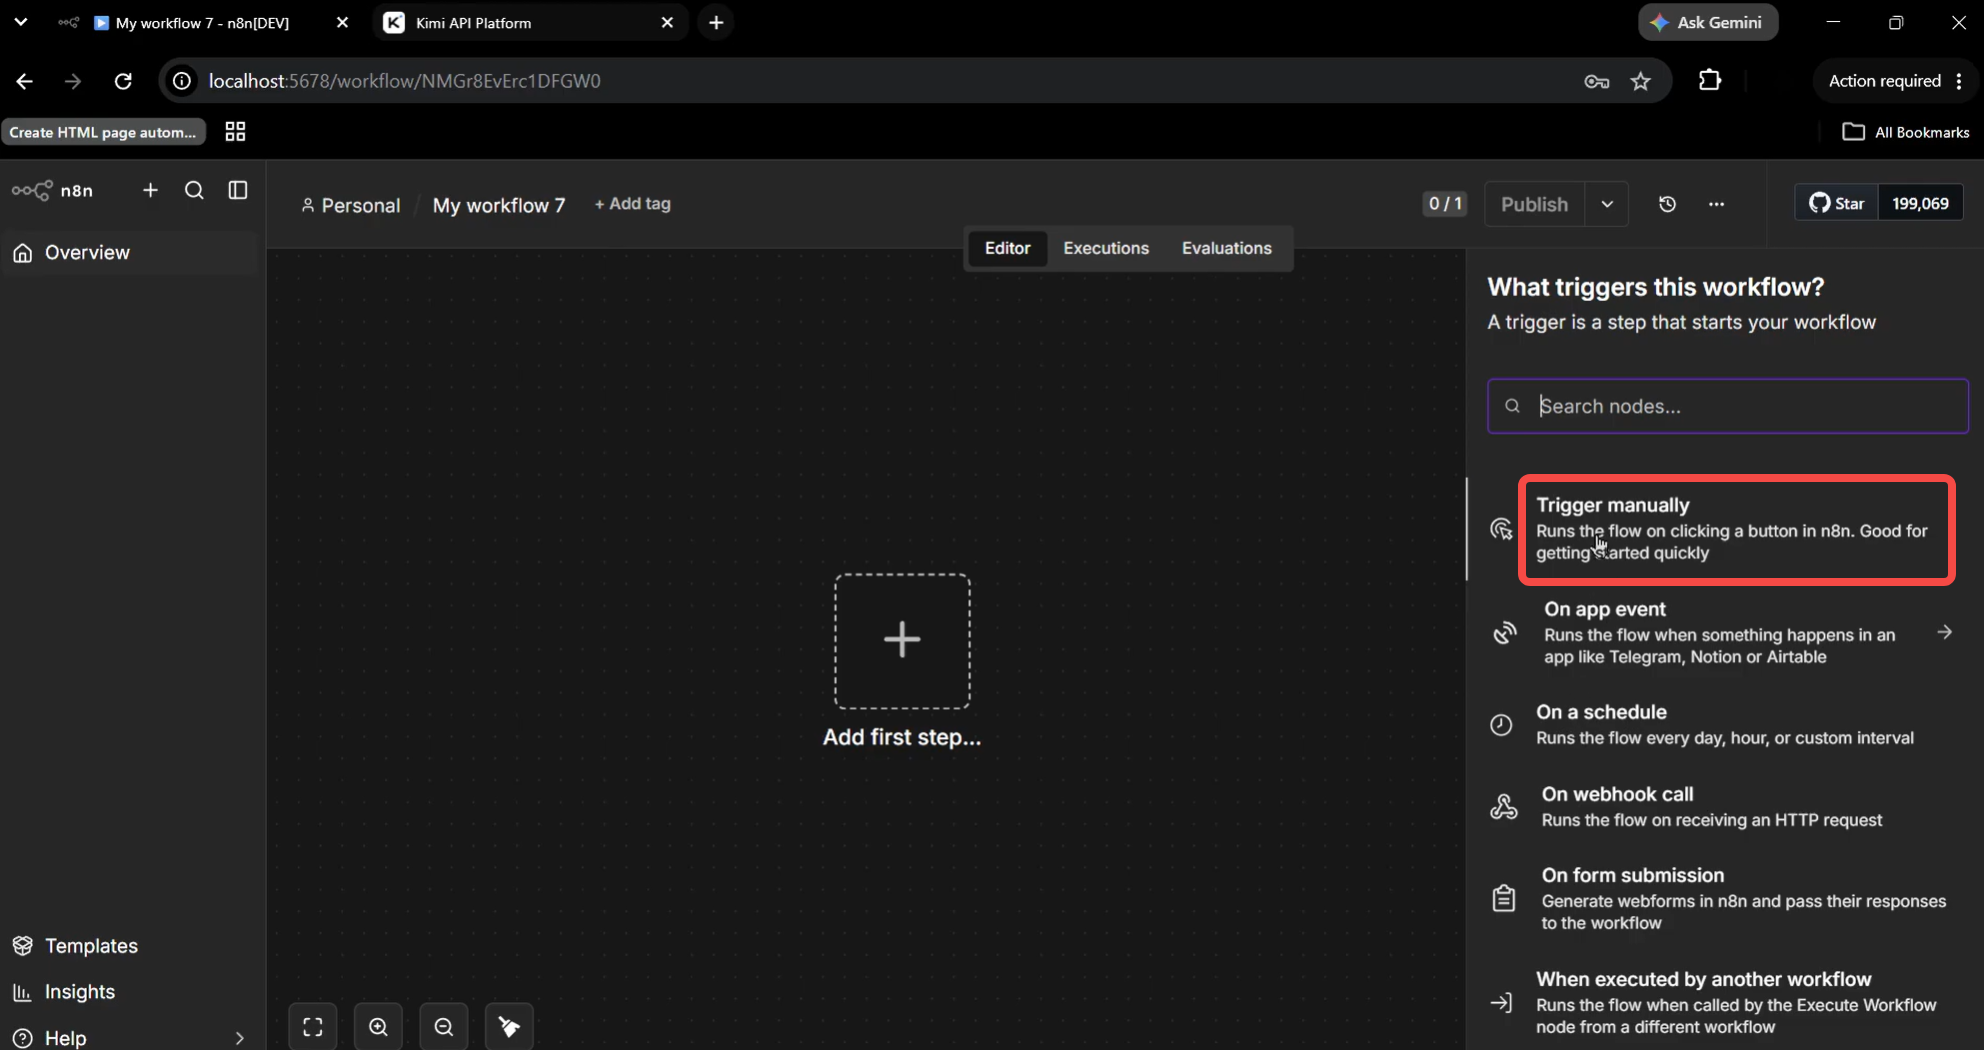Publish the workflow
This screenshot has width=1984, height=1050.
[1534, 204]
